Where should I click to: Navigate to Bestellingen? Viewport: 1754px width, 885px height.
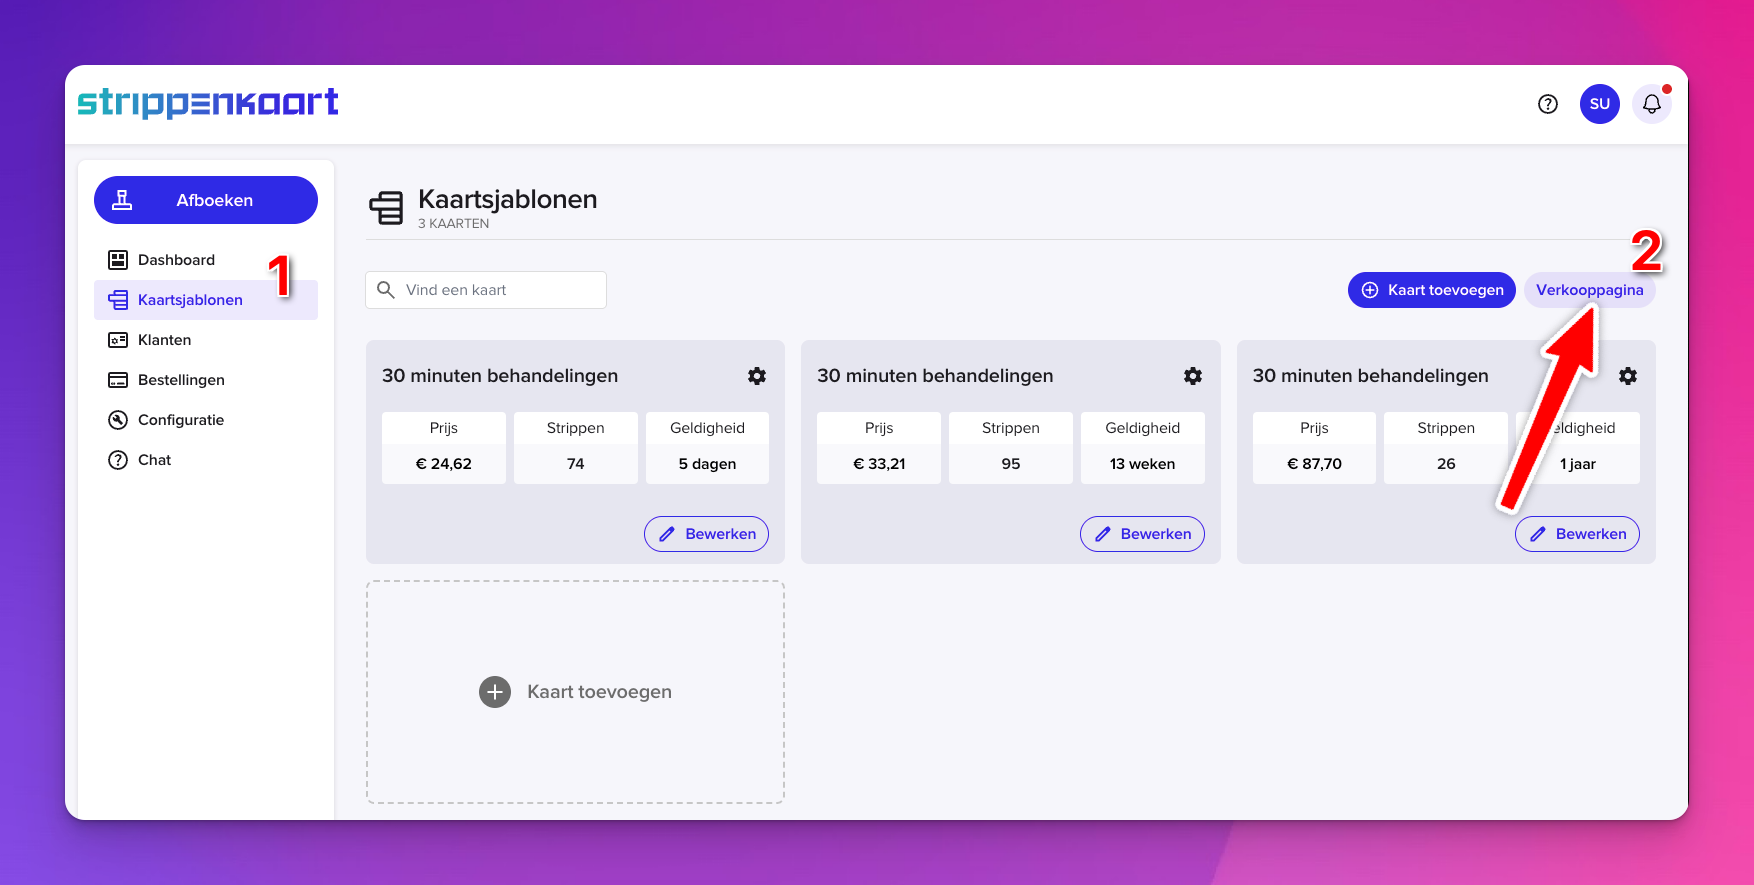(x=181, y=380)
